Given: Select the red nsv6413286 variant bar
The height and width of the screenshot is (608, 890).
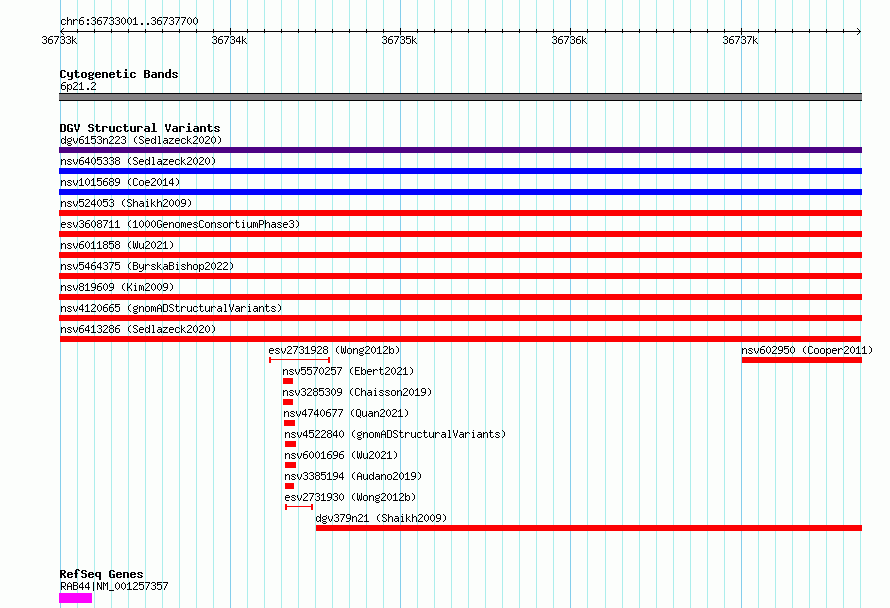Looking at the screenshot, I should coord(460,339).
